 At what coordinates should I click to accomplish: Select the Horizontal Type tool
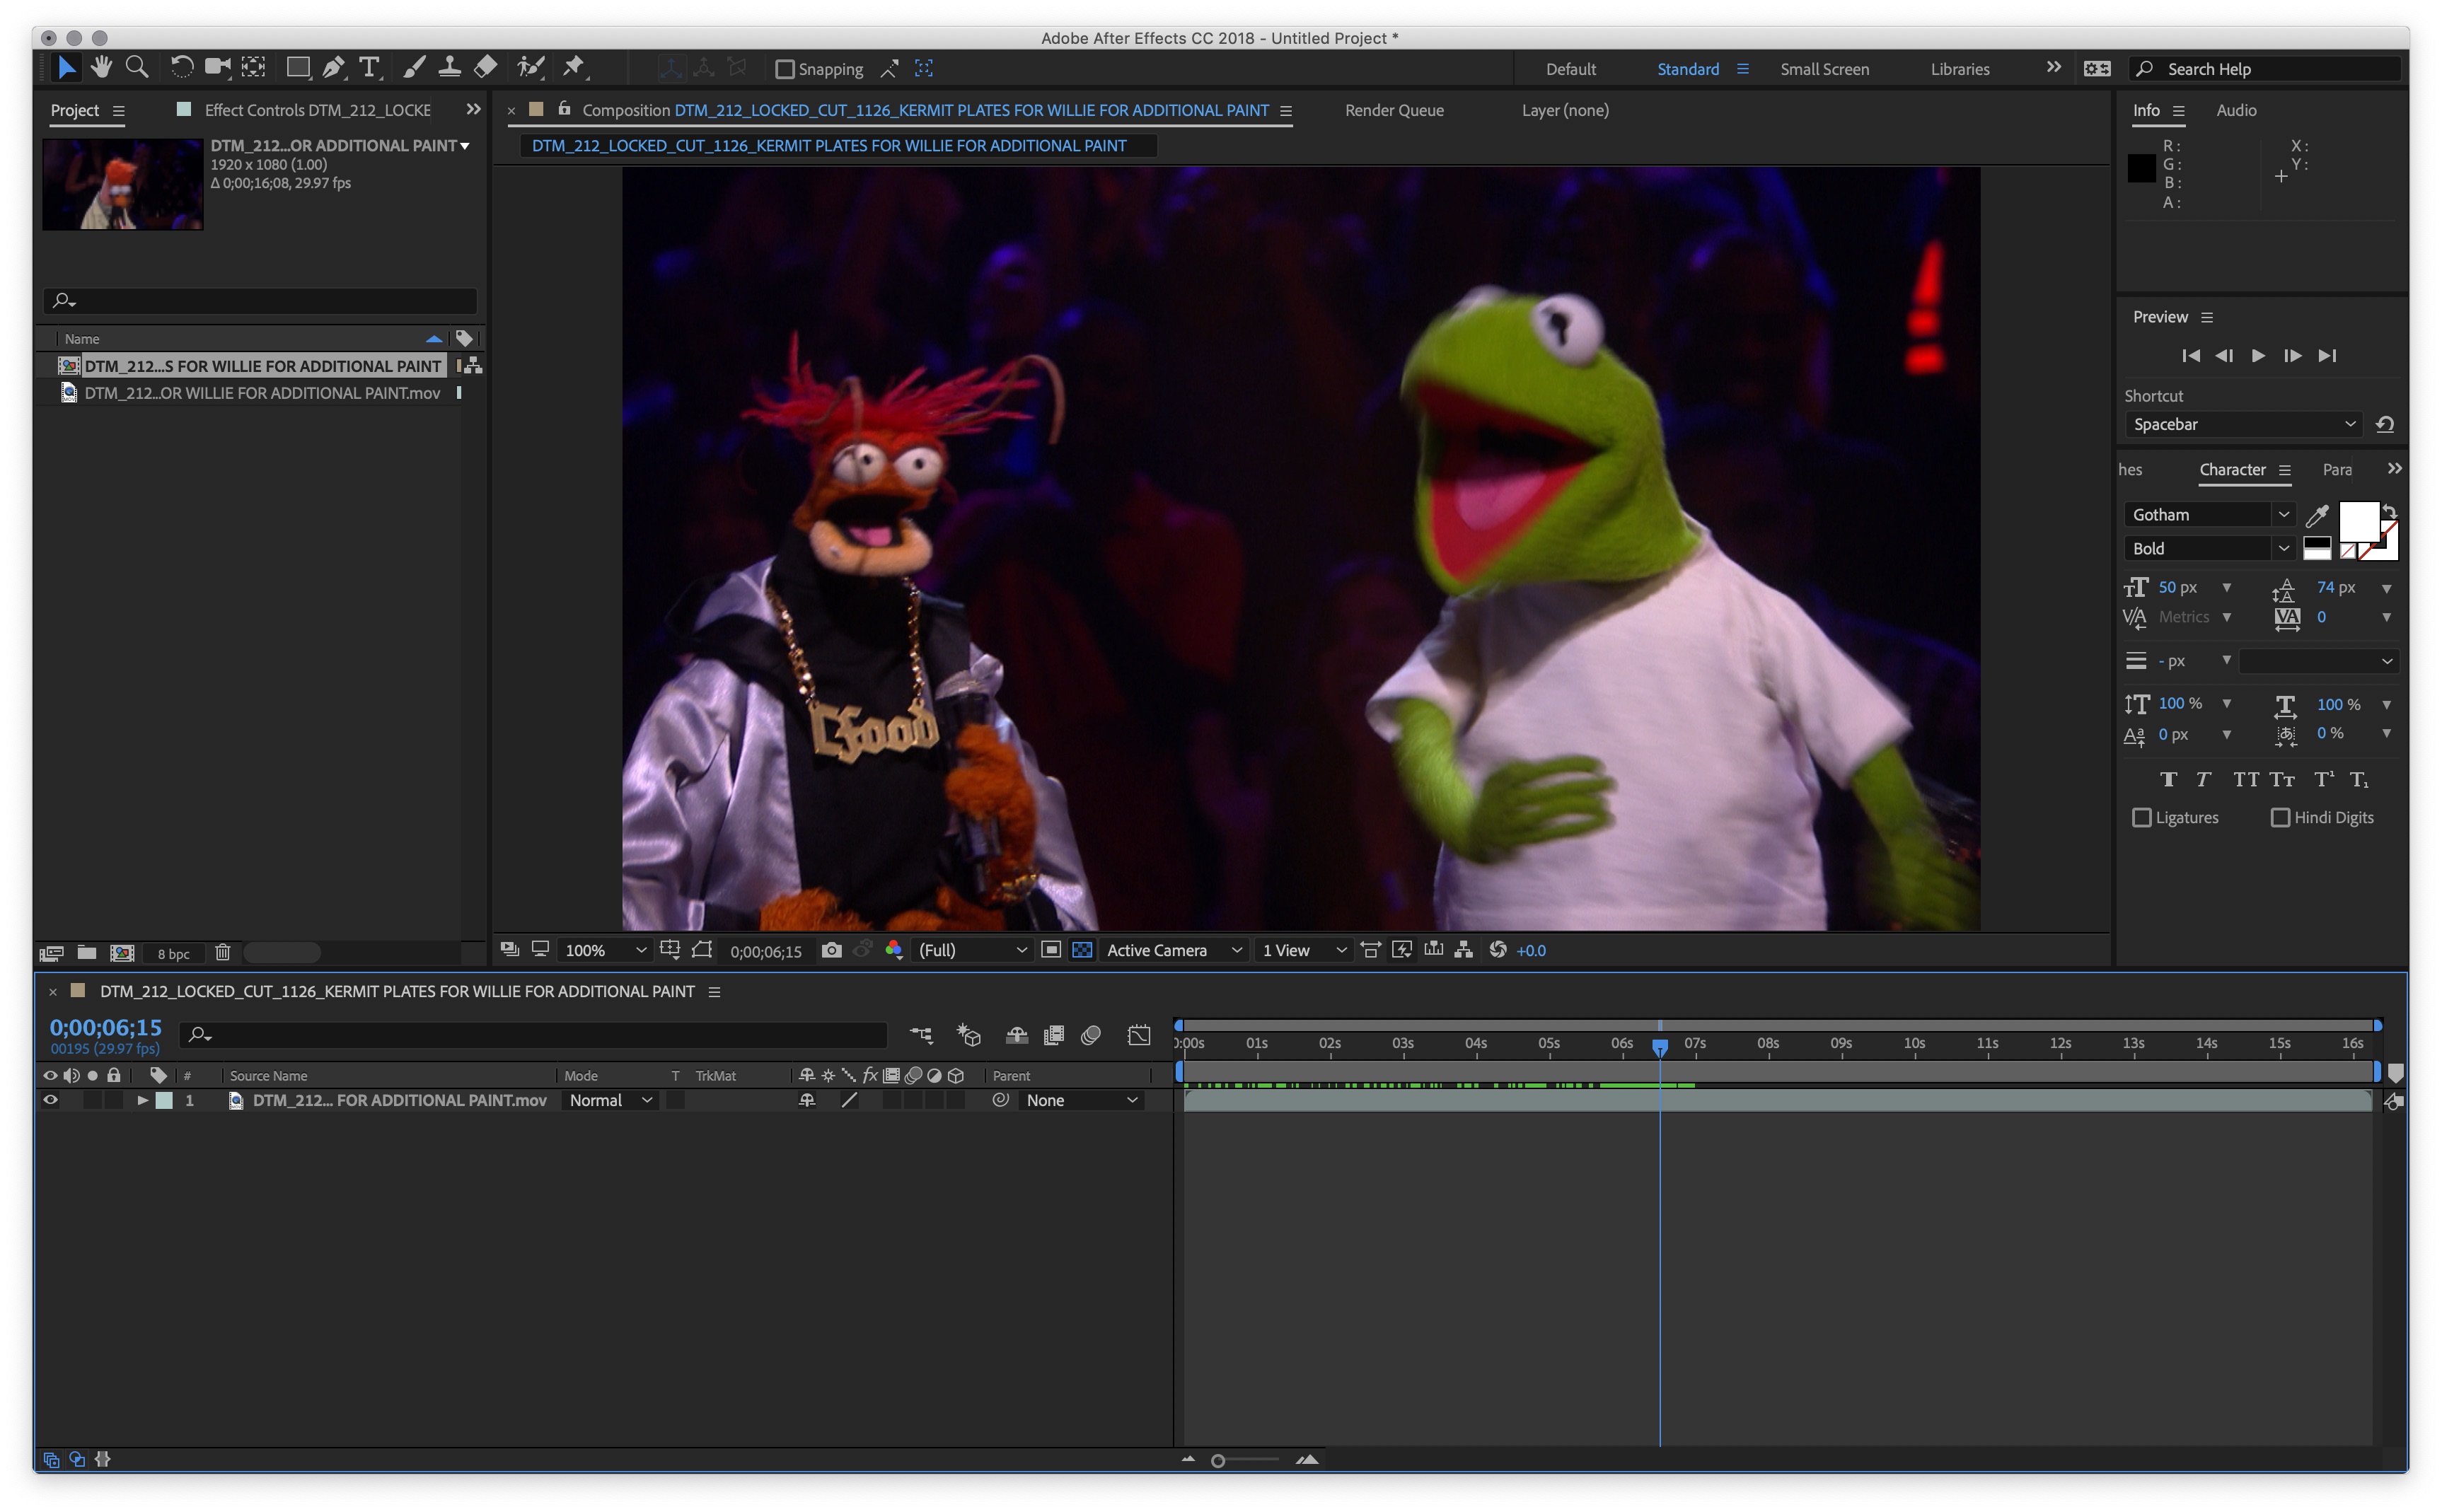click(369, 68)
